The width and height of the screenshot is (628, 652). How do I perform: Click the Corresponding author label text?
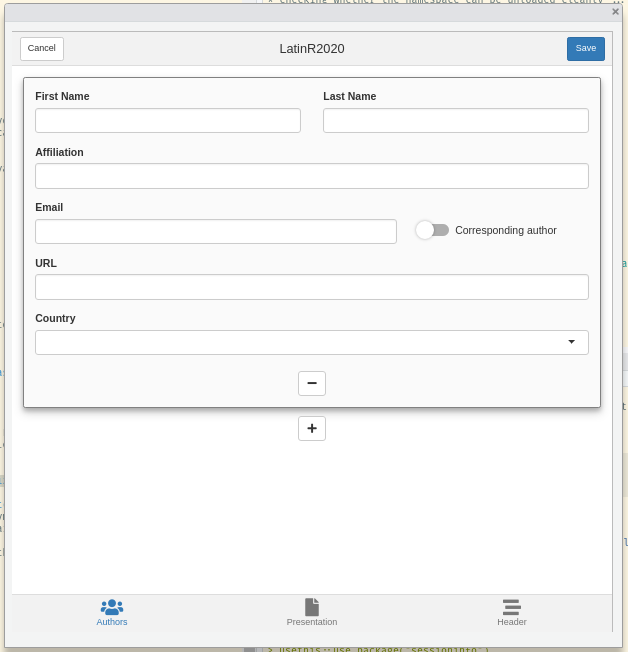pyautogui.click(x=506, y=230)
